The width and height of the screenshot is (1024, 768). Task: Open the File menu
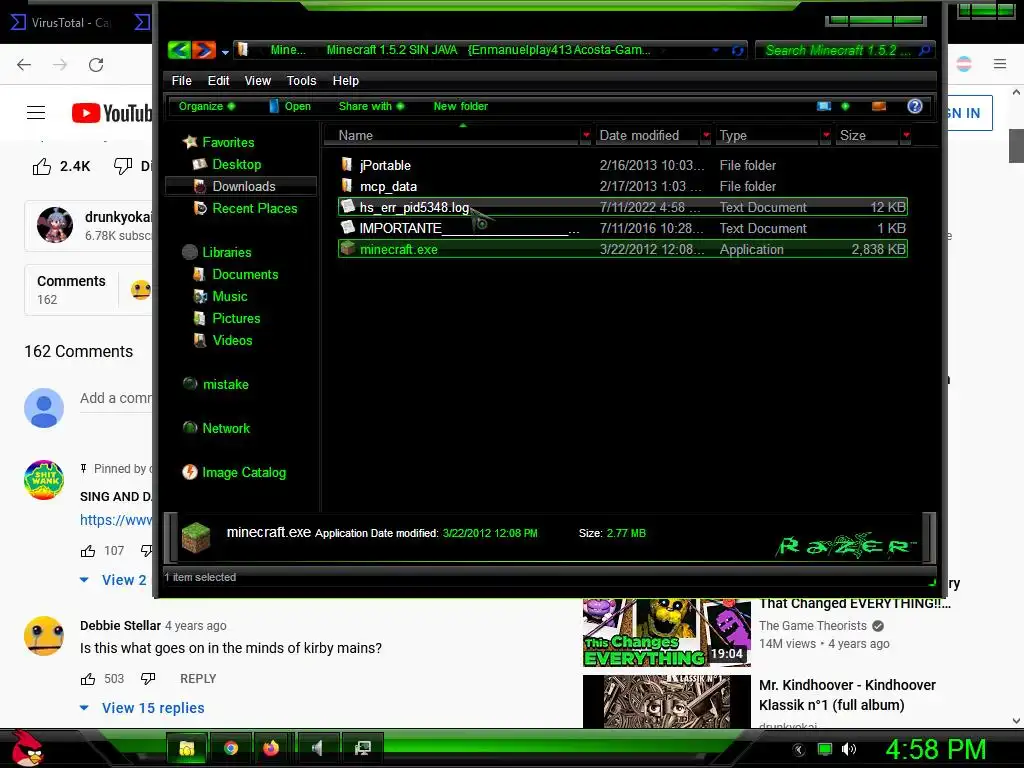[x=182, y=80]
